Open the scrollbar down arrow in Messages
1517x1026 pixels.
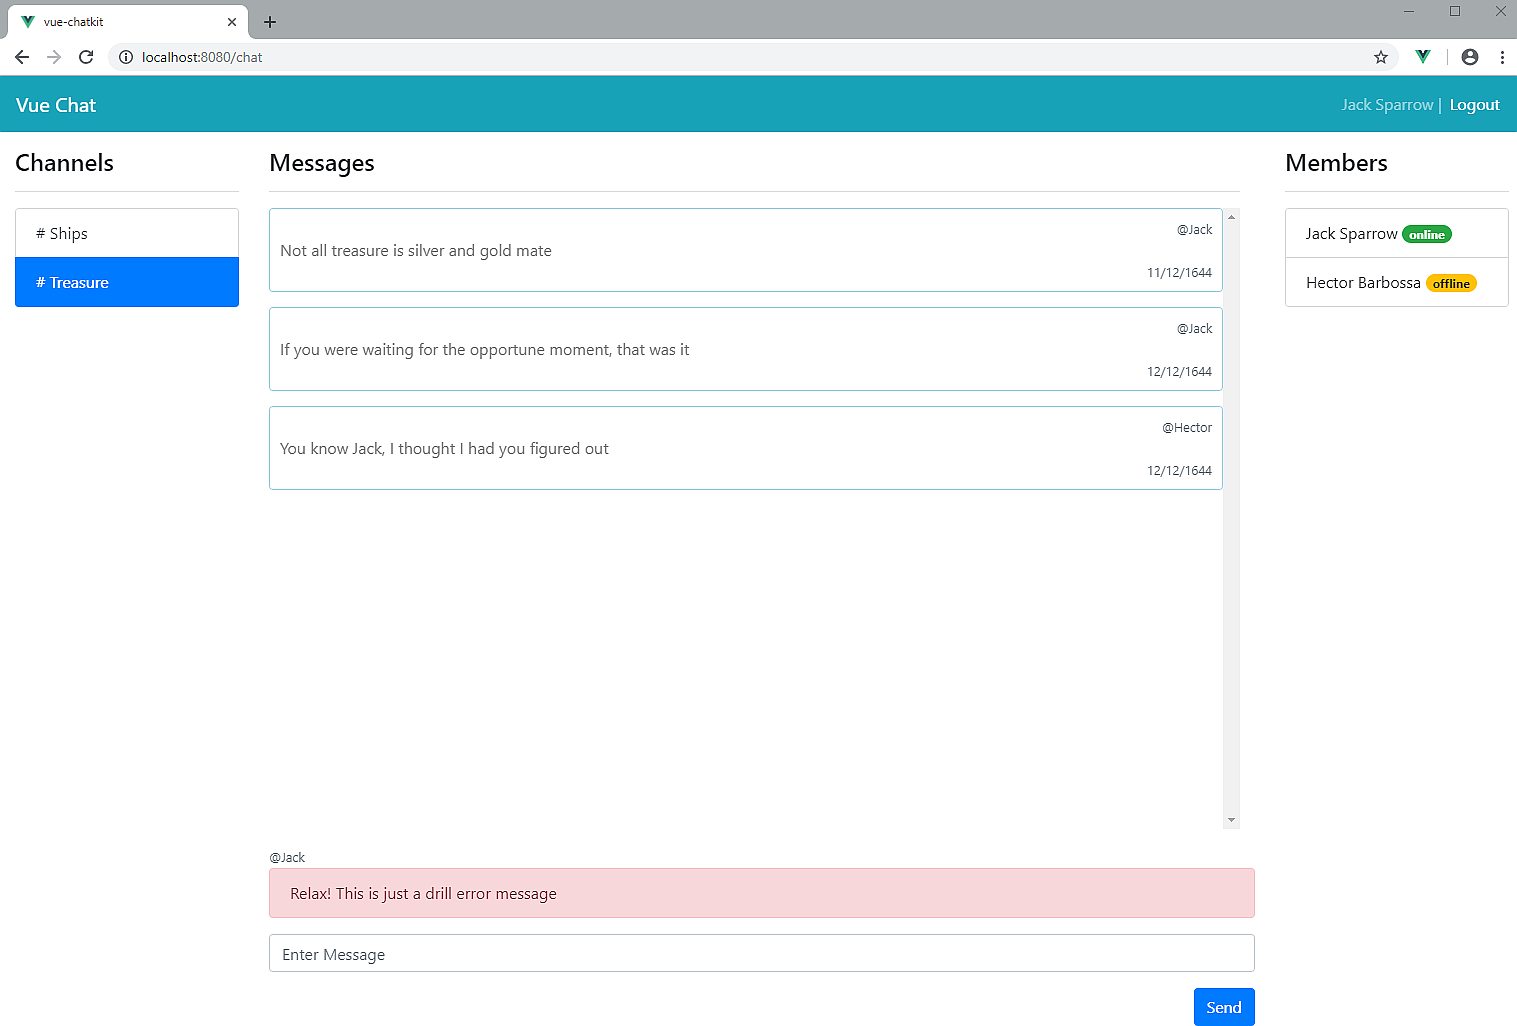pyautogui.click(x=1231, y=820)
